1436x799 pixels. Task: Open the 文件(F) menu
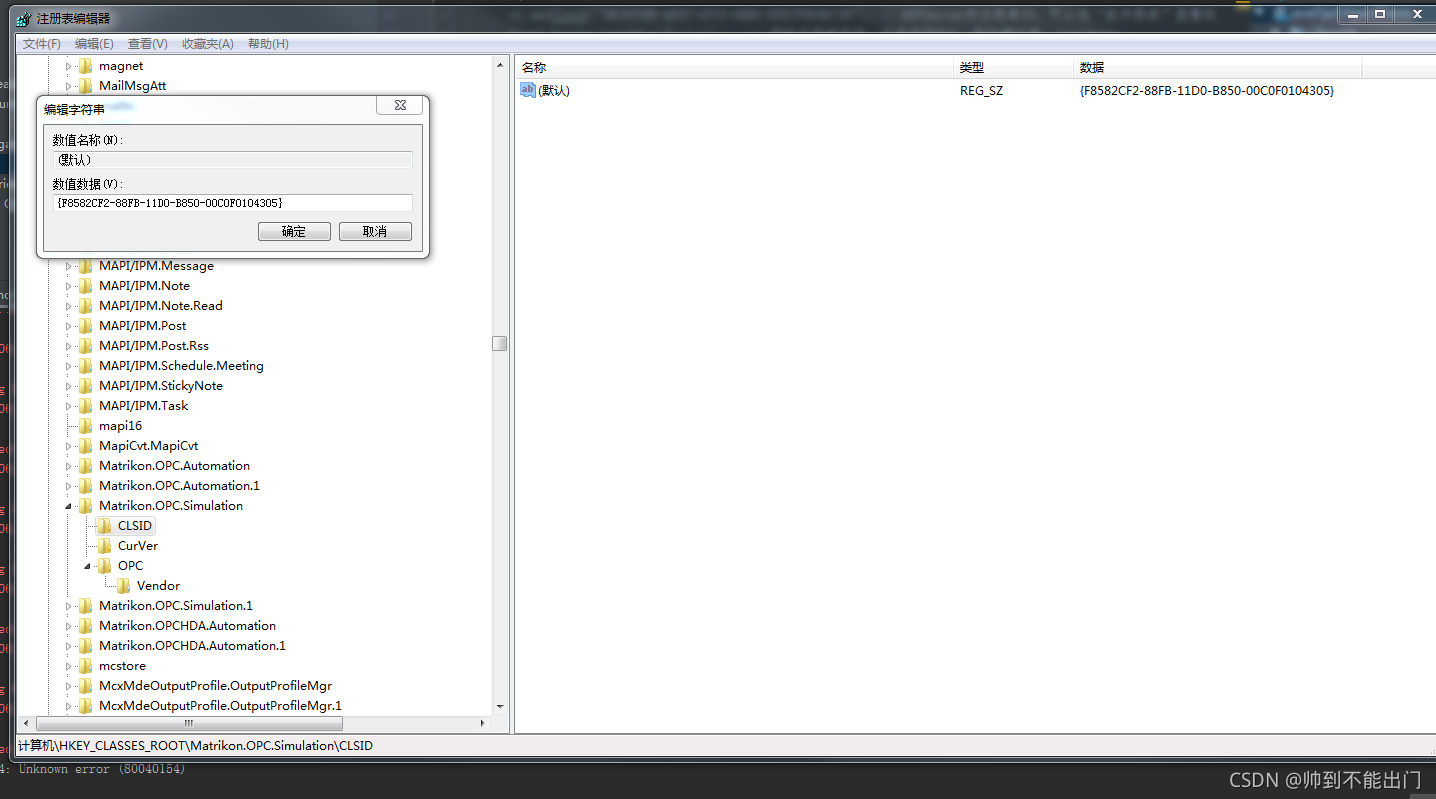(41, 44)
